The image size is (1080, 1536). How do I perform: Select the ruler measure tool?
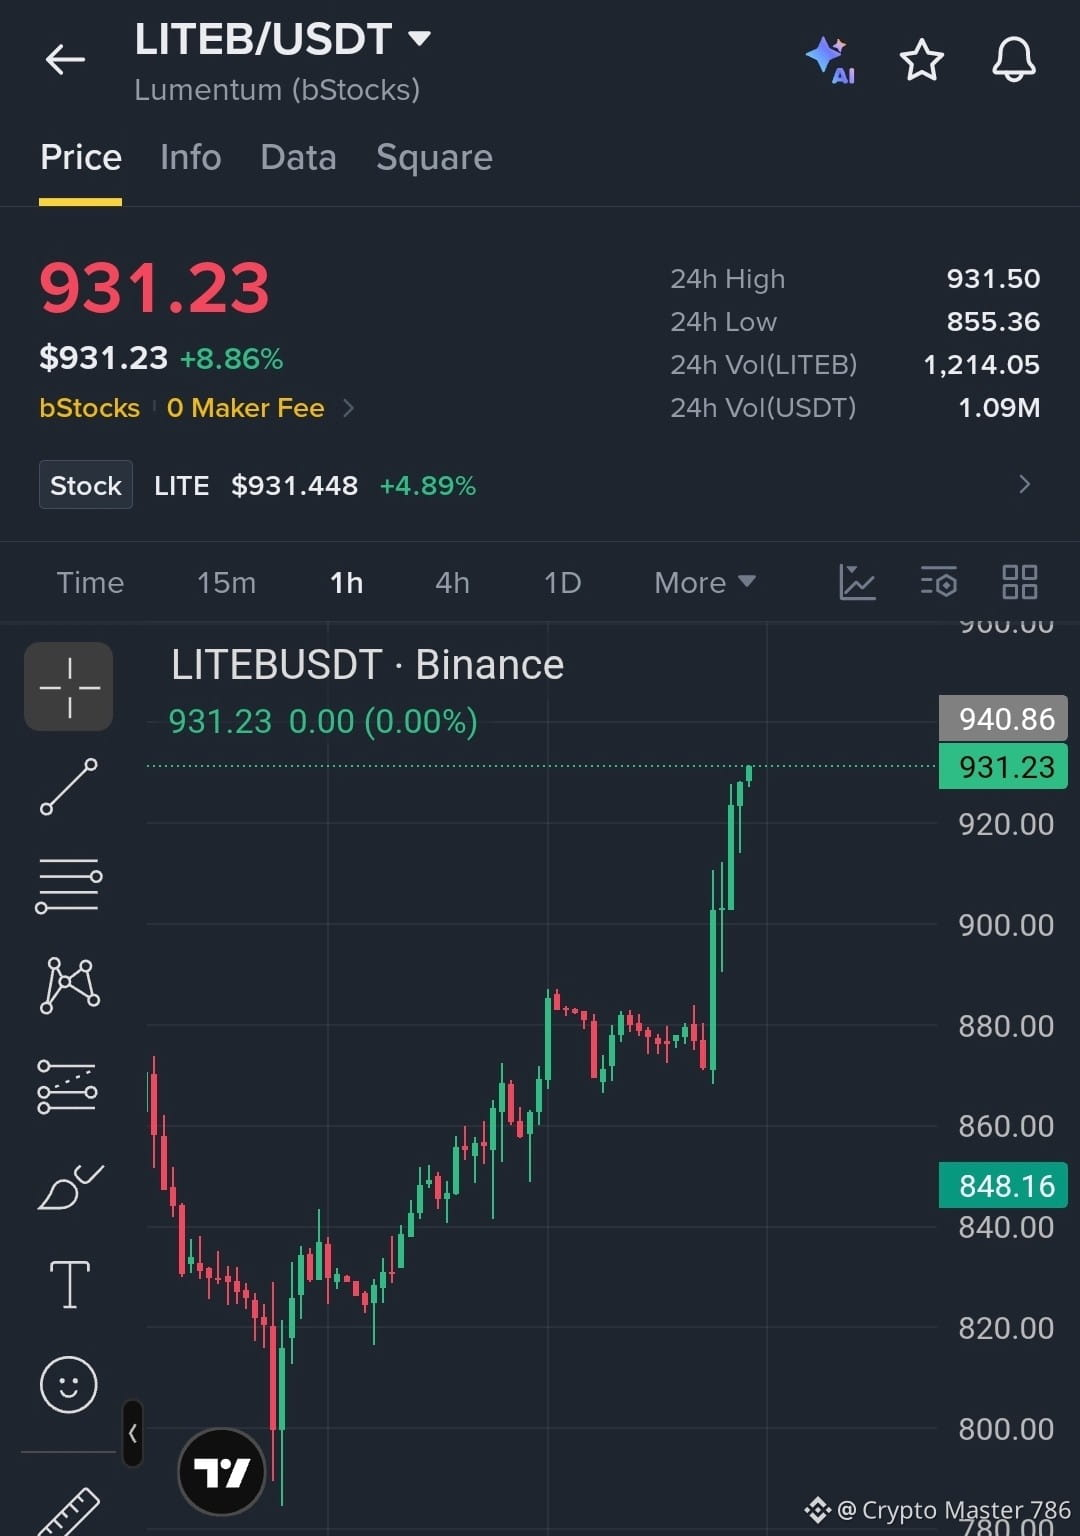tap(69, 1510)
